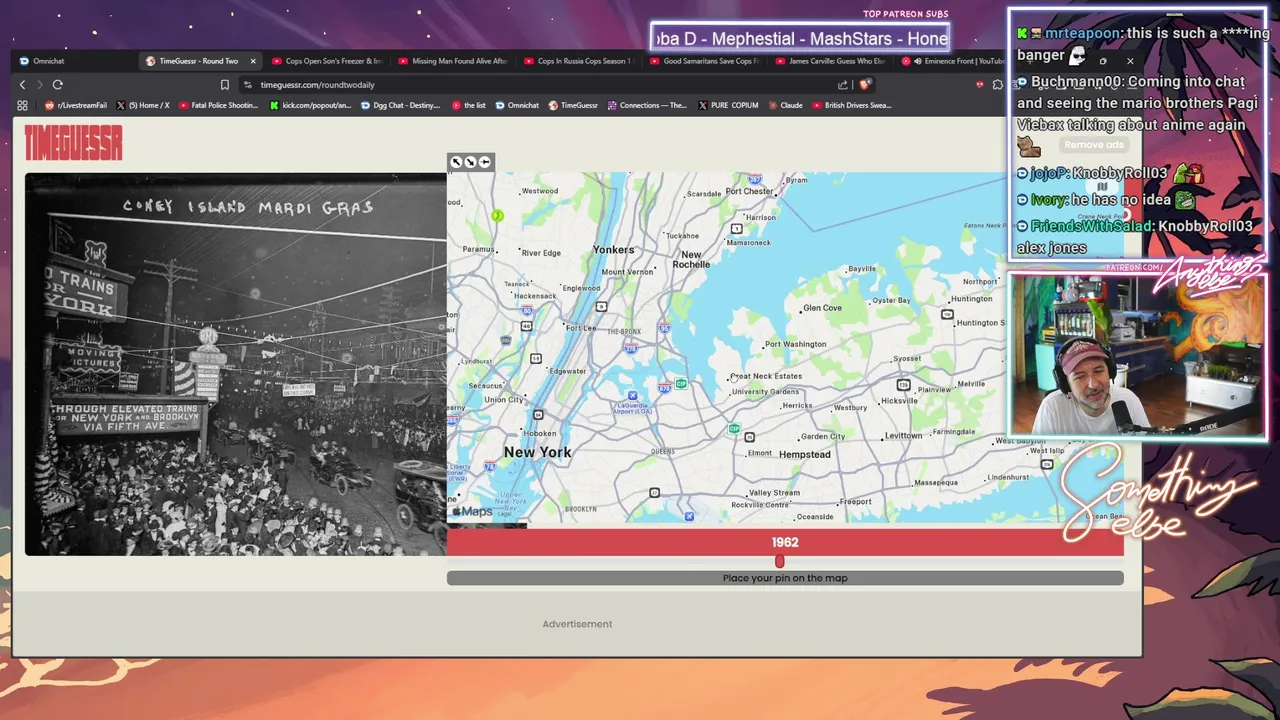
Task: Open the kick.com/popout bookmark
Action: [311, 105]
